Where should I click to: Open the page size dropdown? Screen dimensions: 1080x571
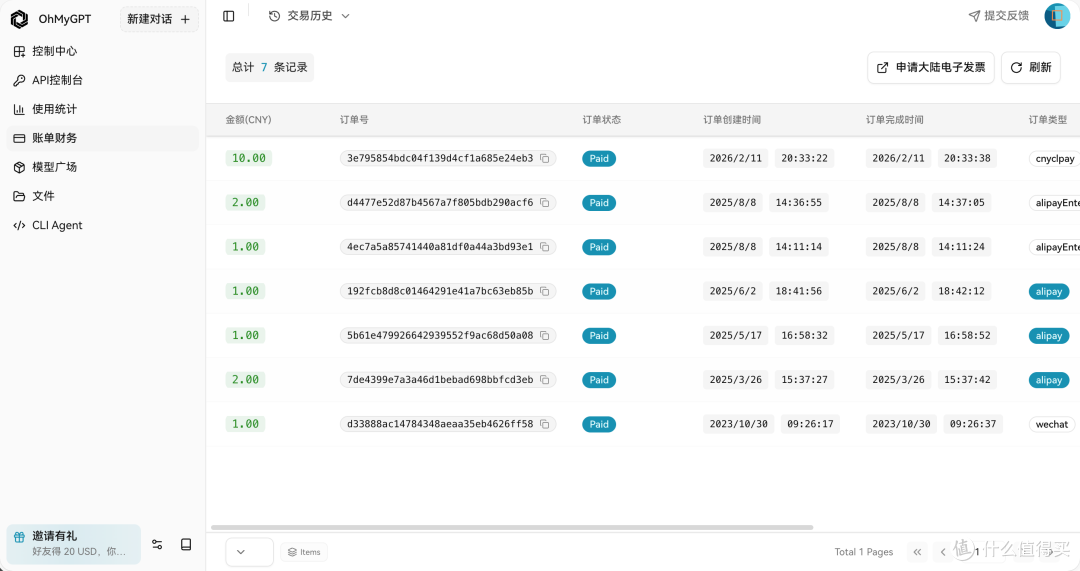coord(249,552)
